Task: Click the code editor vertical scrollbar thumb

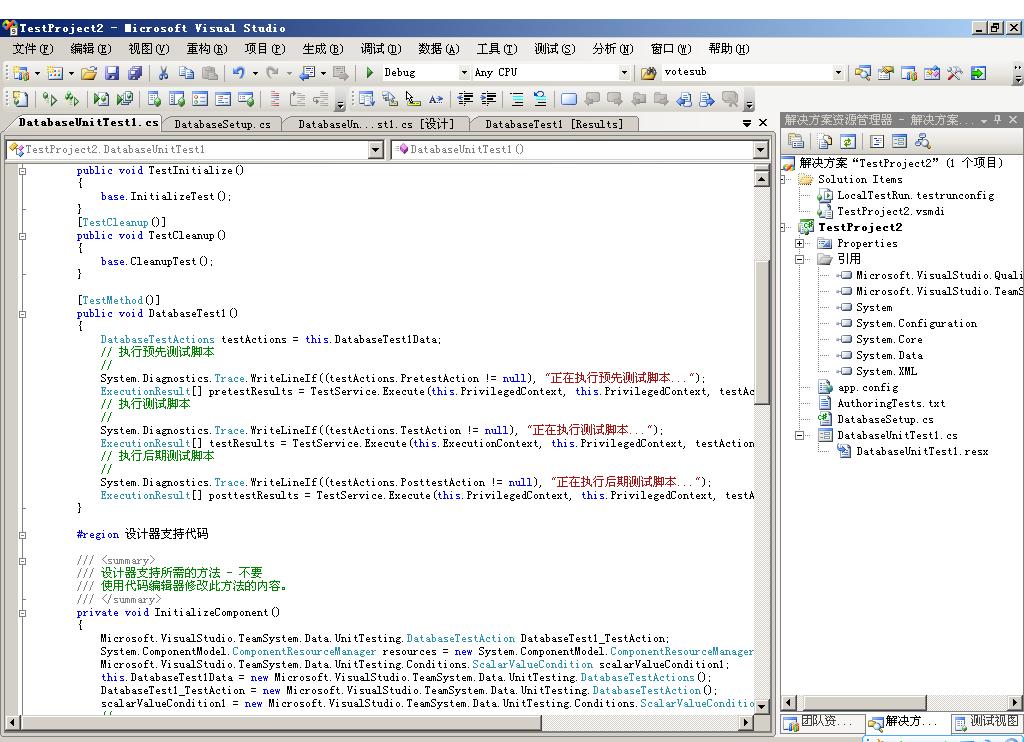Action: (x=761, y=333)
